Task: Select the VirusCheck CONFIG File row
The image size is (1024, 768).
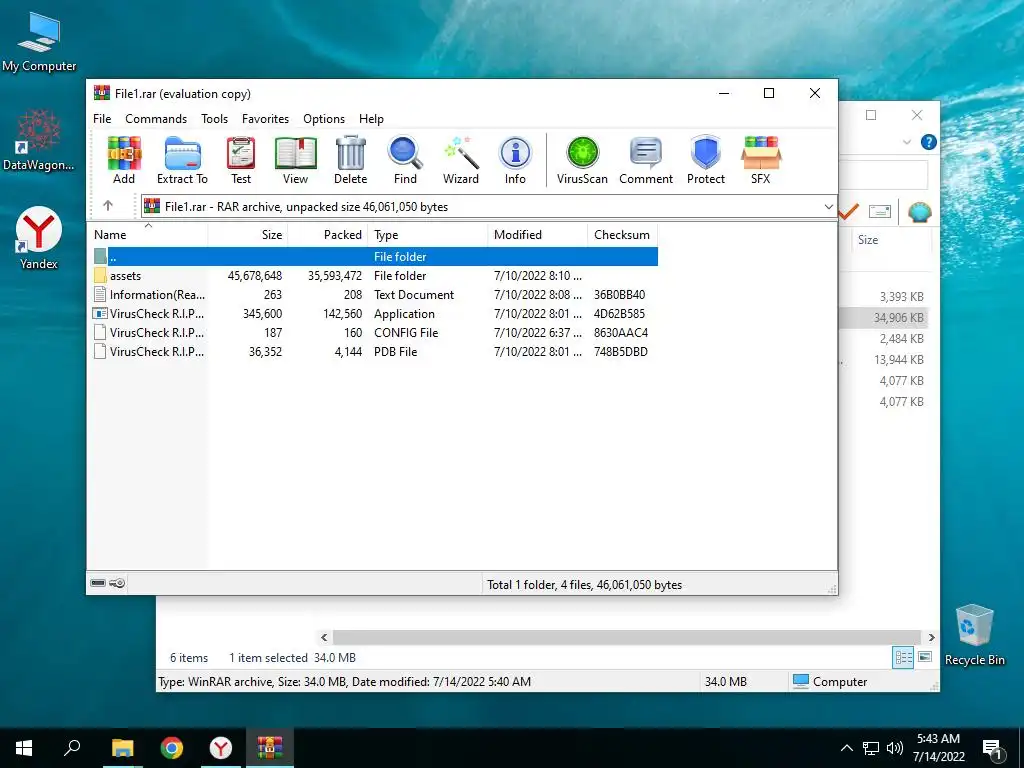Action: click(373, 332)
